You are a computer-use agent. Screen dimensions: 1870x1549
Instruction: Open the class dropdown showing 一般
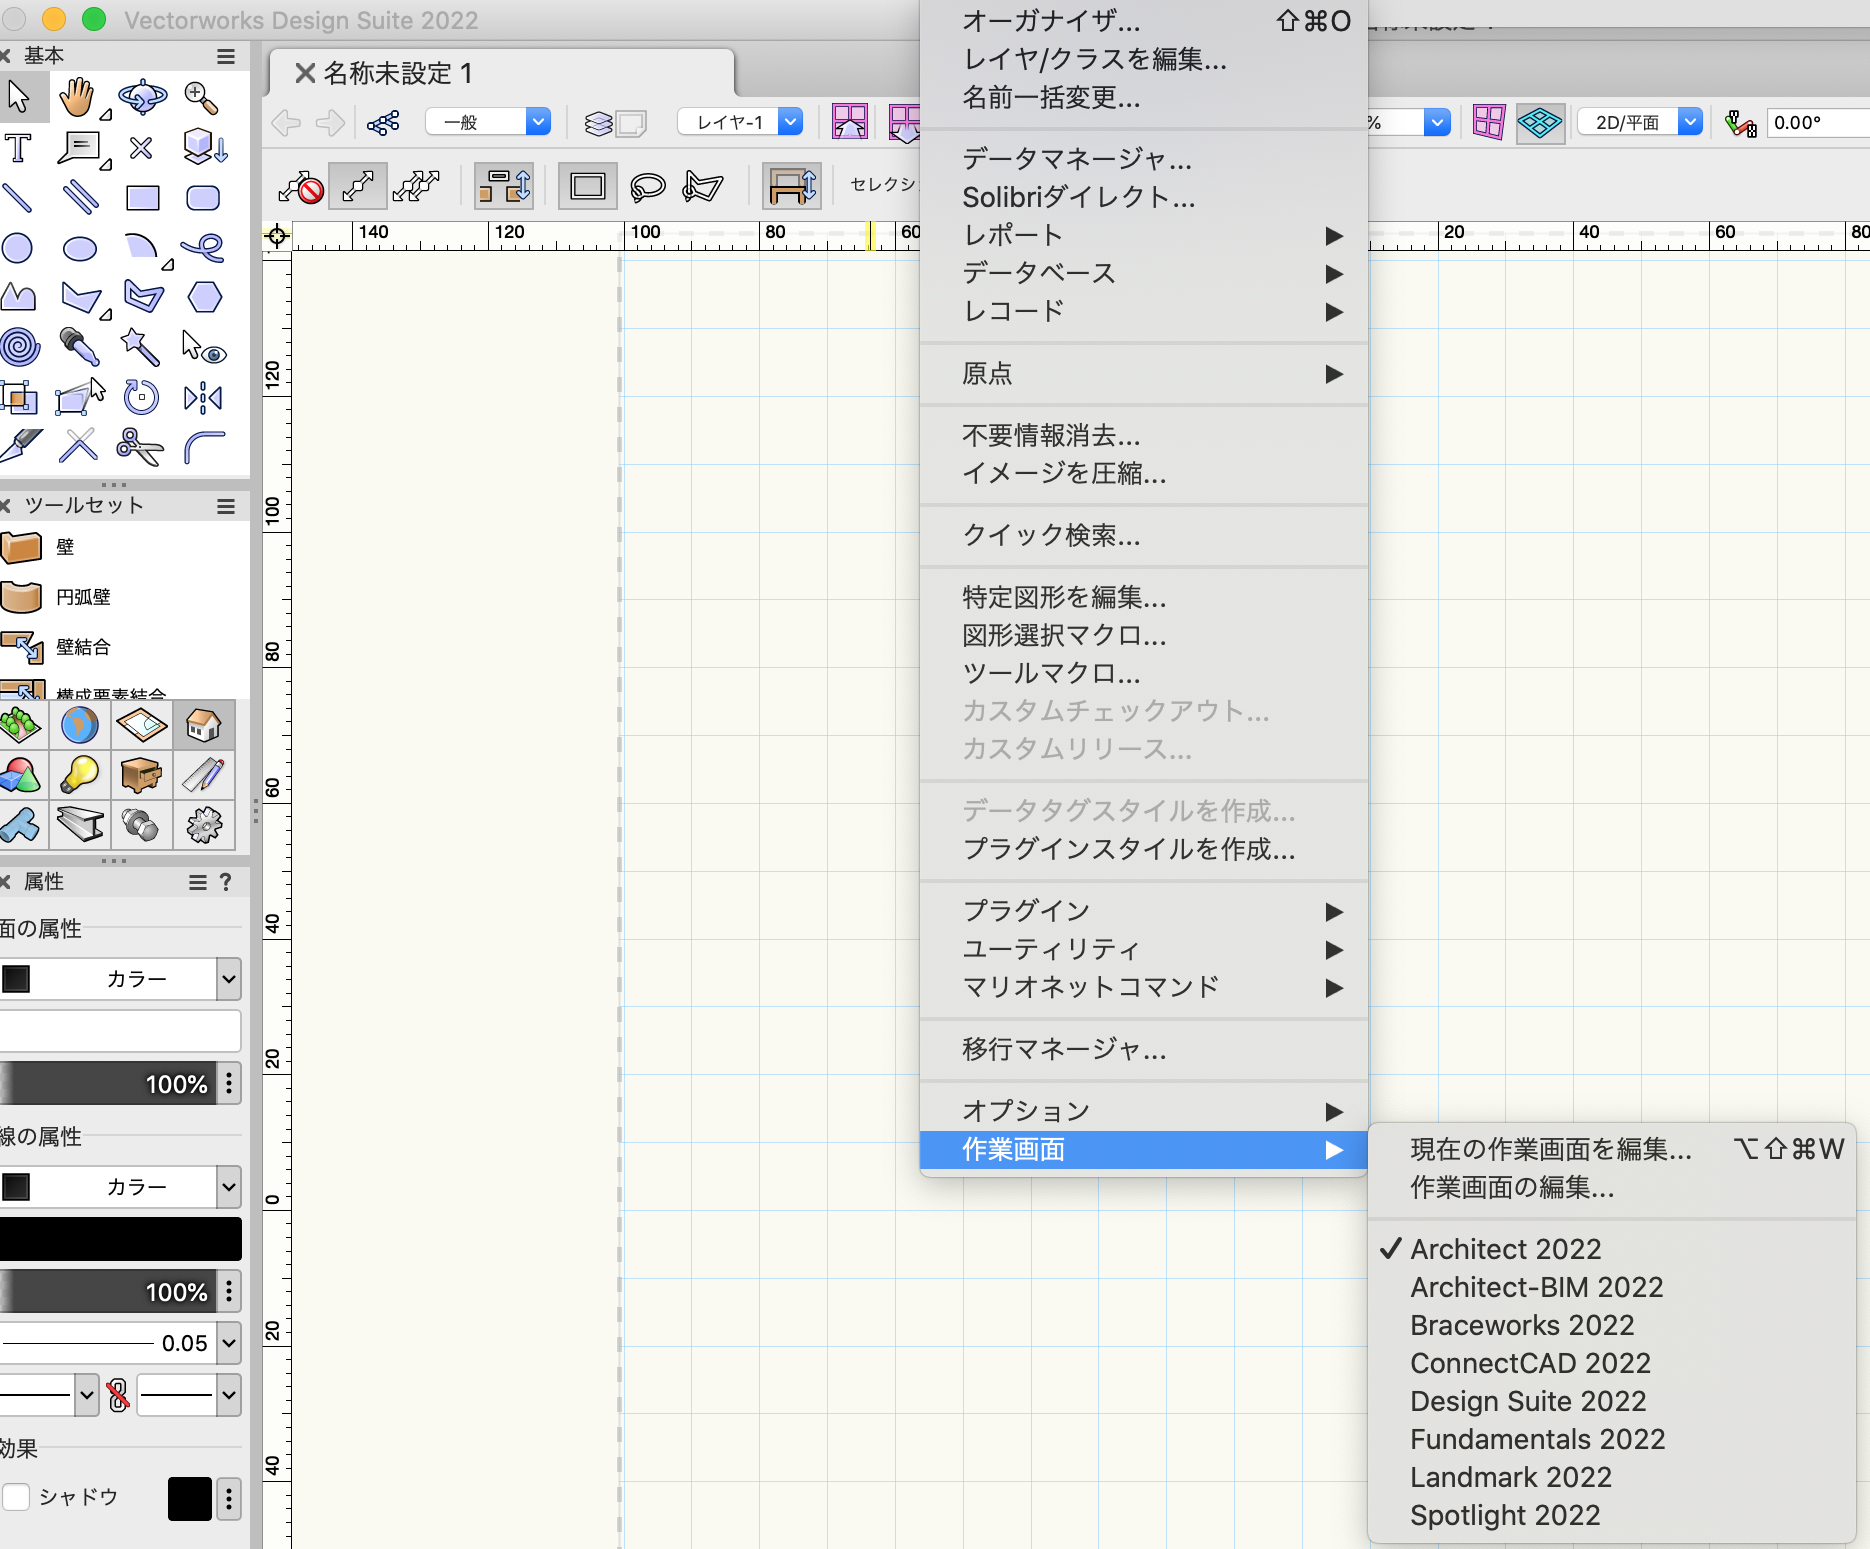pyautogui.click(x=488, y=122)
